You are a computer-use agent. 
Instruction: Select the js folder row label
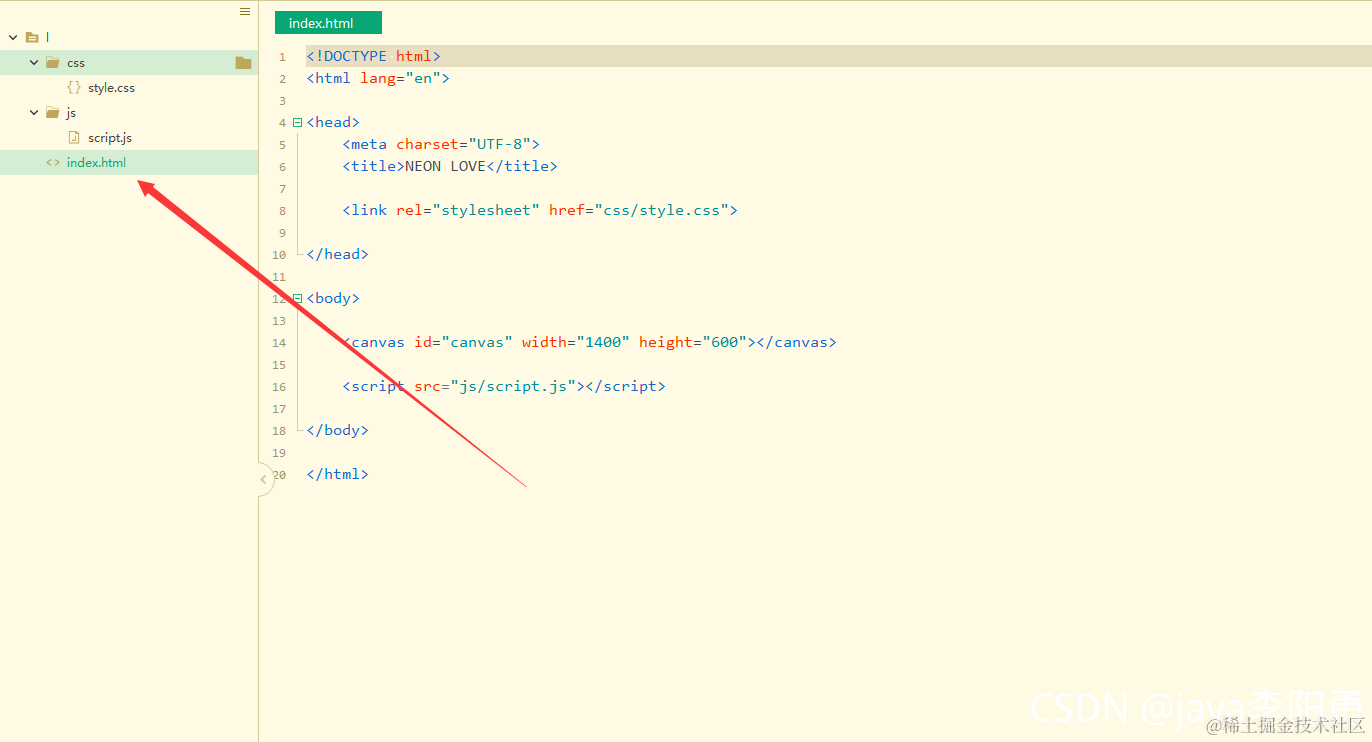click(x=71, y=113)
